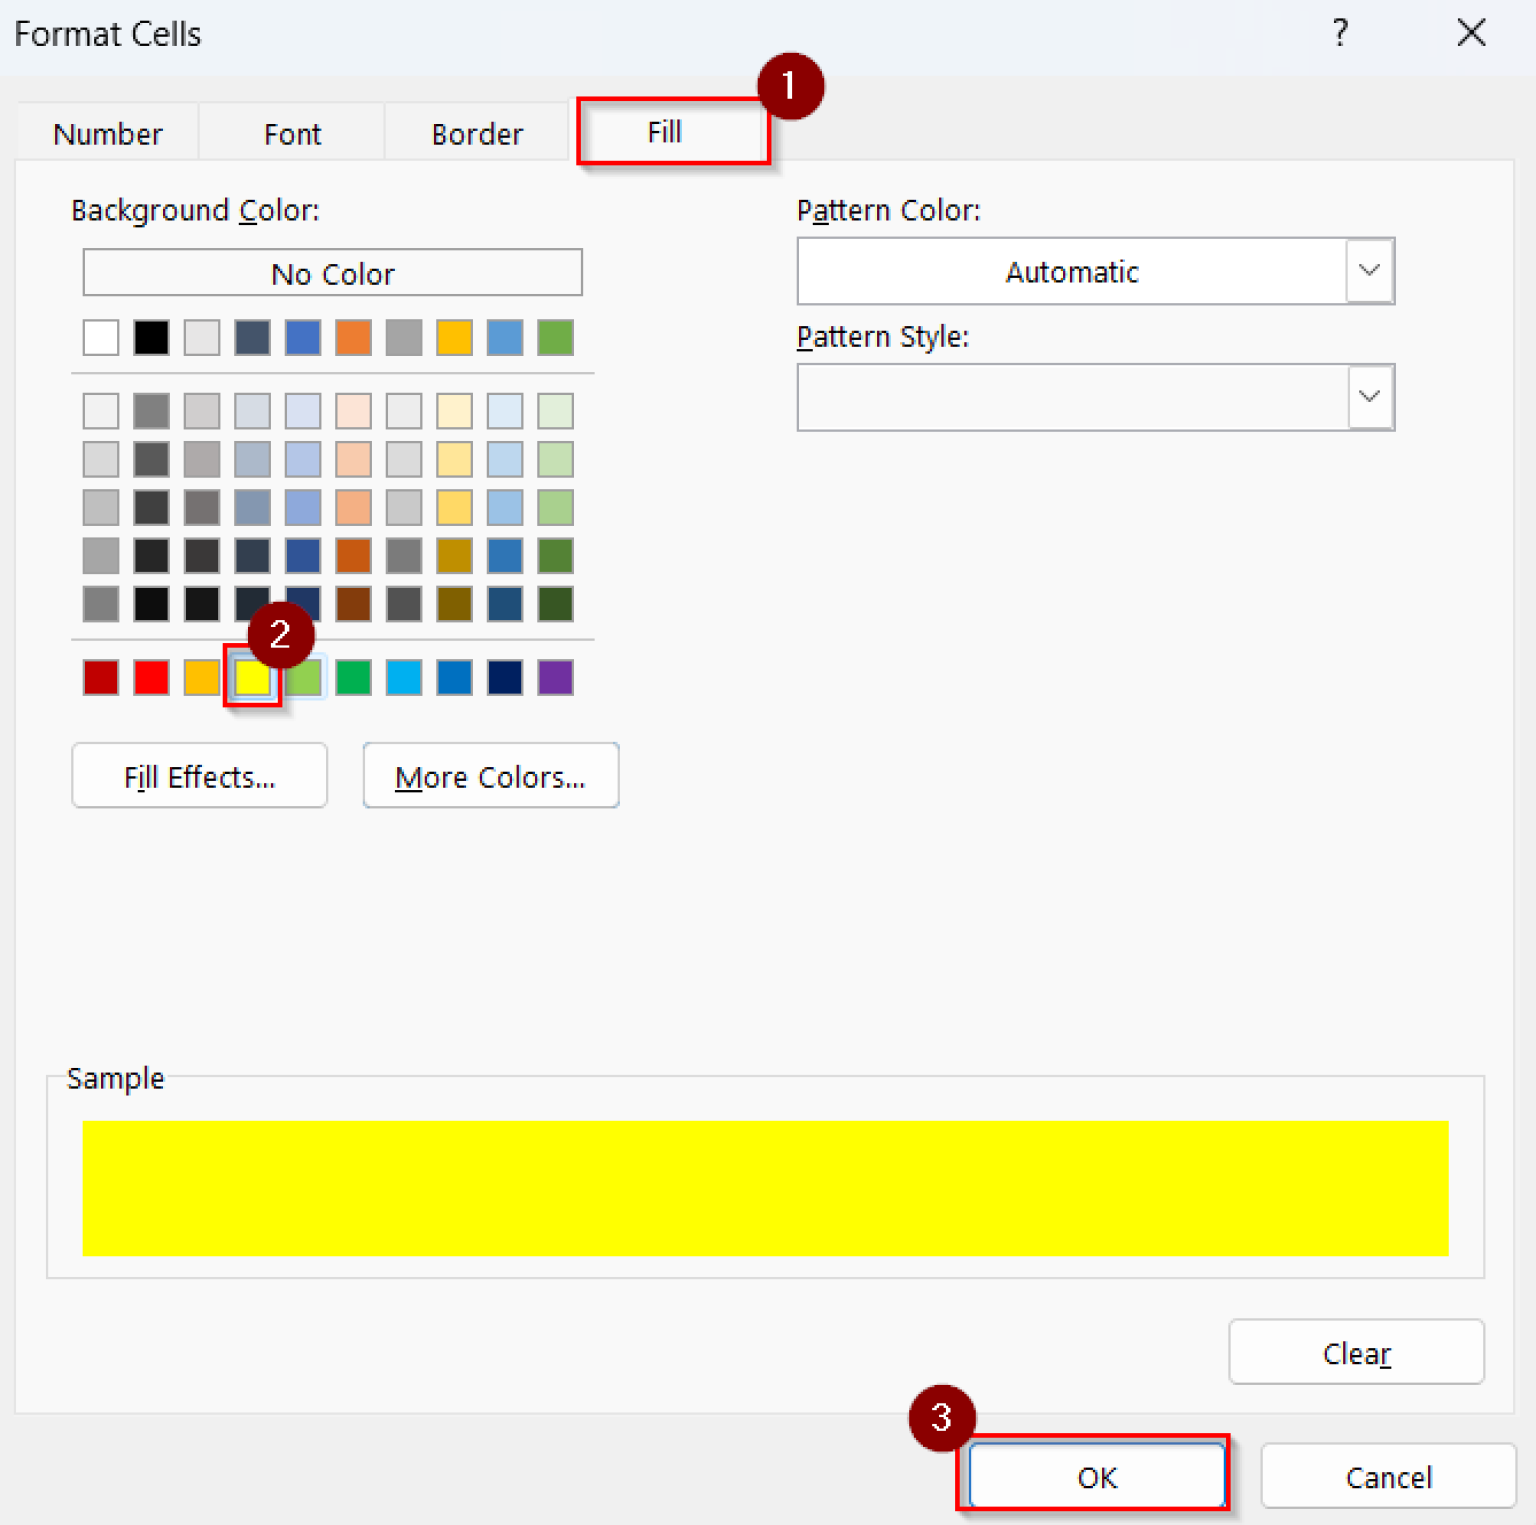Switch to the Font tab
1536x1525 pixels.
[x=291, y=133]
